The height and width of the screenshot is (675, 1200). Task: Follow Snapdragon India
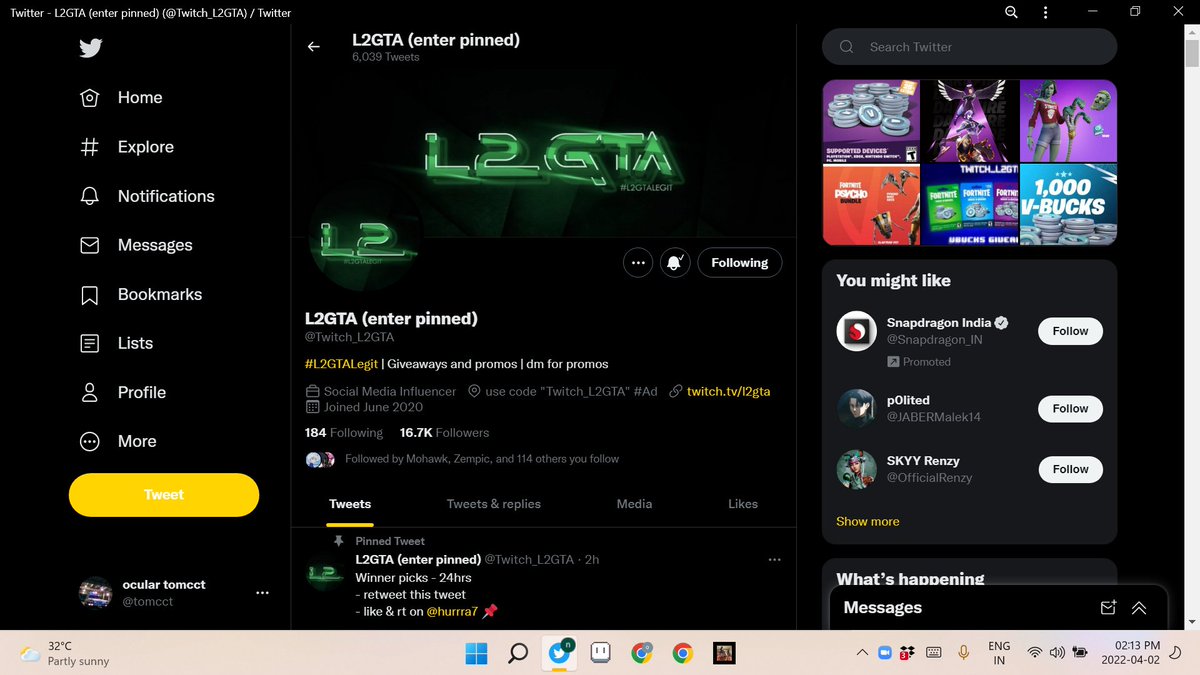click(x=1070, y=331)
